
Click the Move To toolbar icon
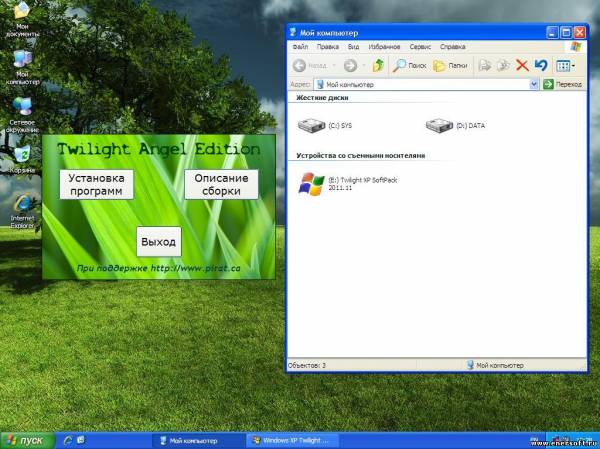click(x=485, y=65)
